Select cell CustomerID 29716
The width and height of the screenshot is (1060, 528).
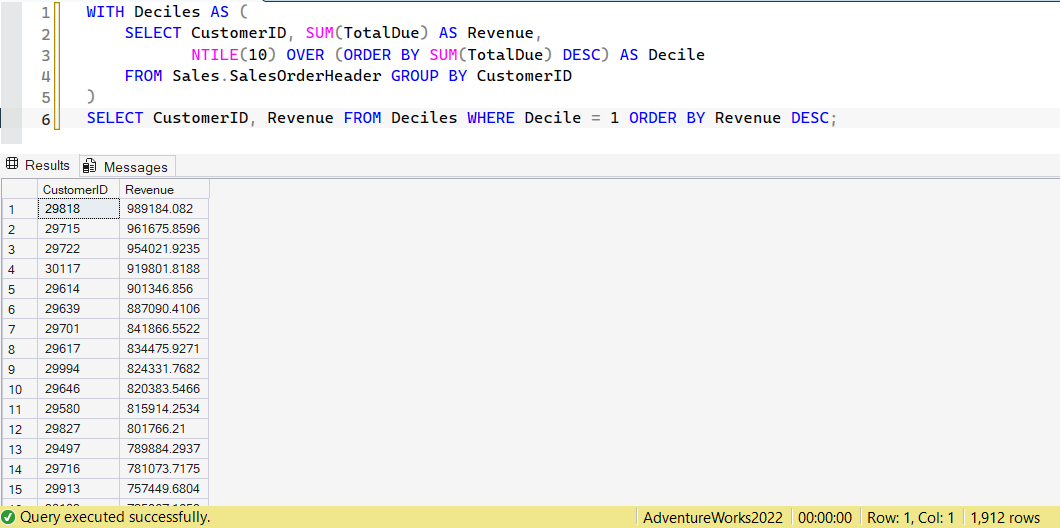[78, 469]
